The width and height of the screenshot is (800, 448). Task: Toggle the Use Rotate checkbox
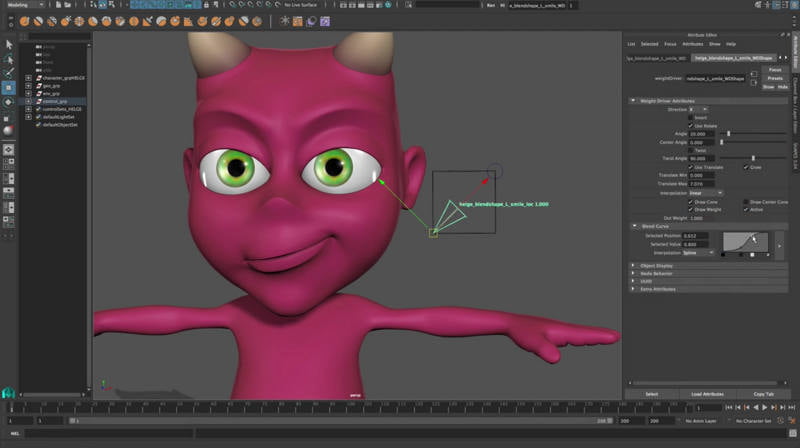click(690, 125)
